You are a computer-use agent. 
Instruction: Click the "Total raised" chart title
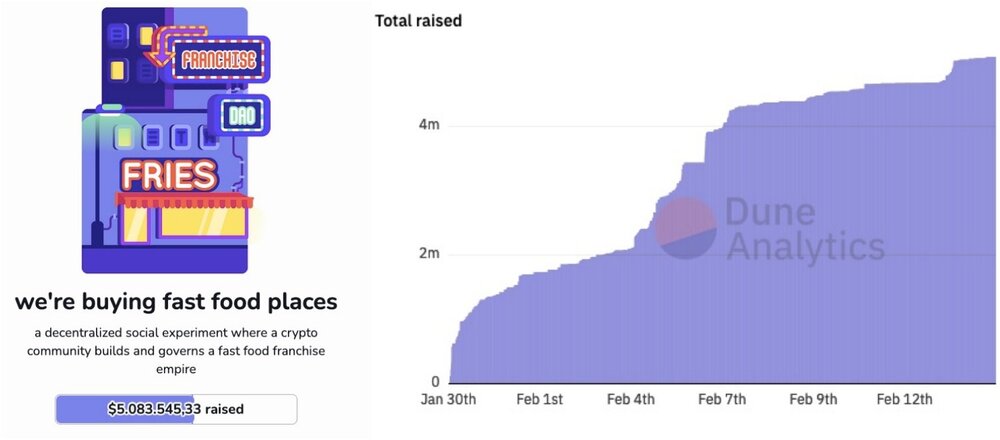point(418,20)
